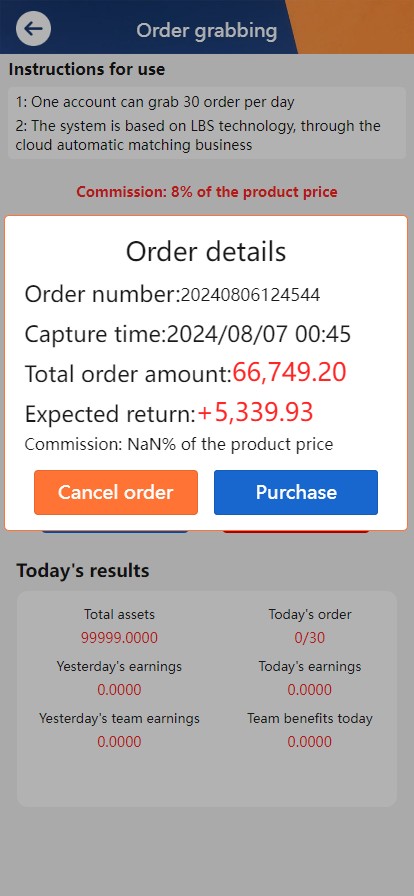Go back using the arrow icon

pyautogui.click(x=33, y=29)
